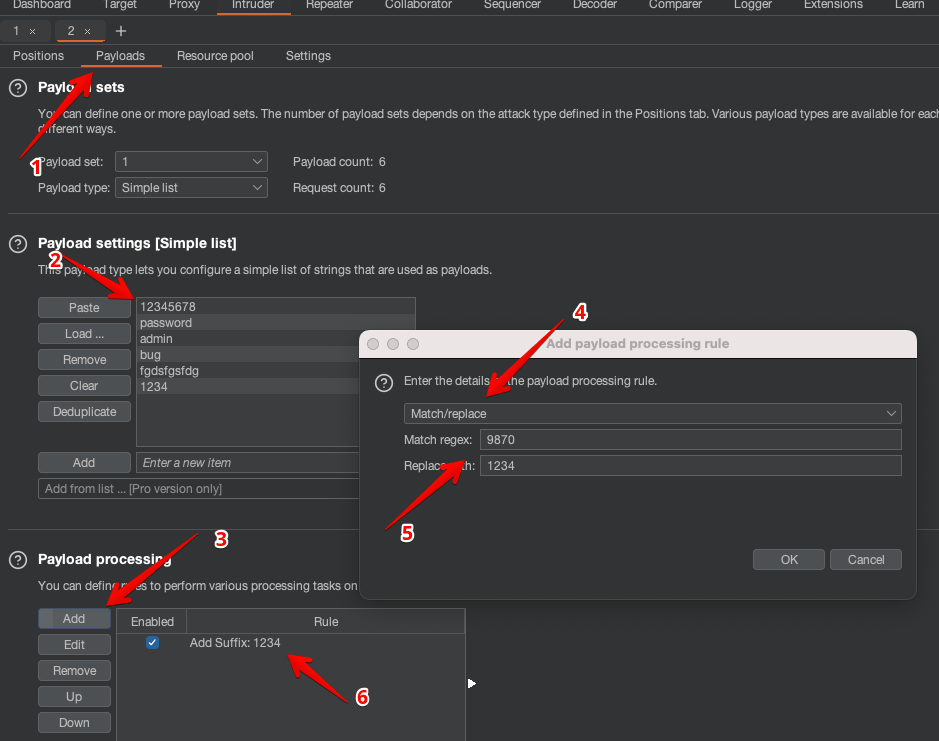Open the Target tab

click(x=120, y=5)
